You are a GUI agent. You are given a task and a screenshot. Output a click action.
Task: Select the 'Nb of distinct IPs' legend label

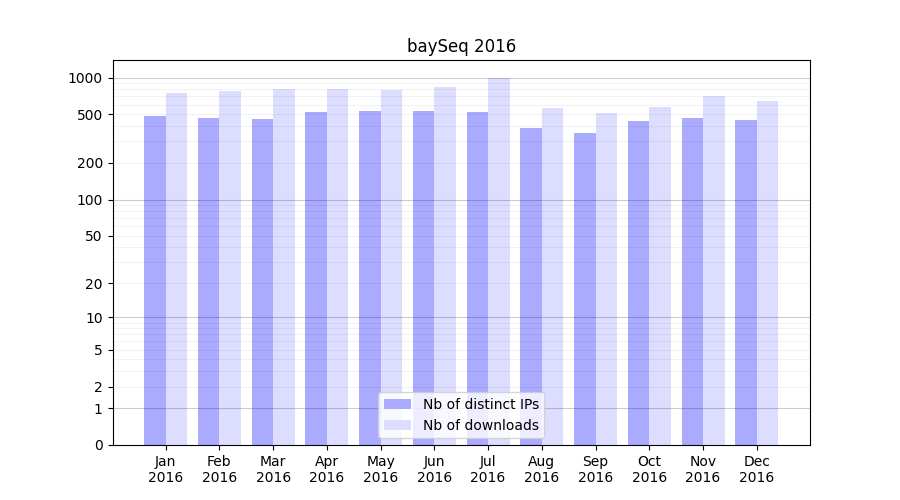pos(480,404)
